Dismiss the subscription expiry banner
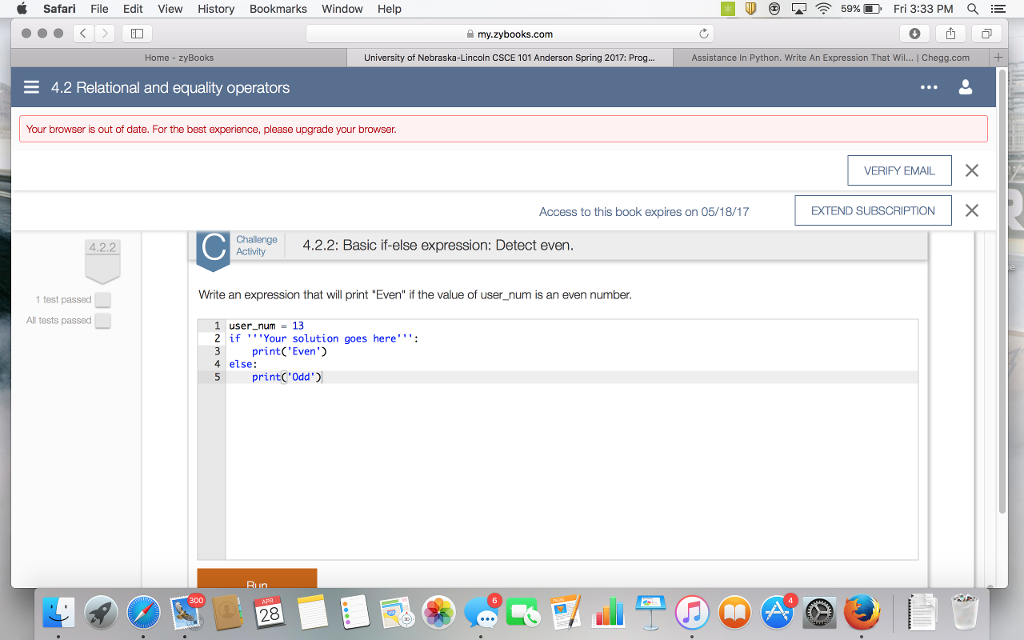1024x640 pixels. 972,210
